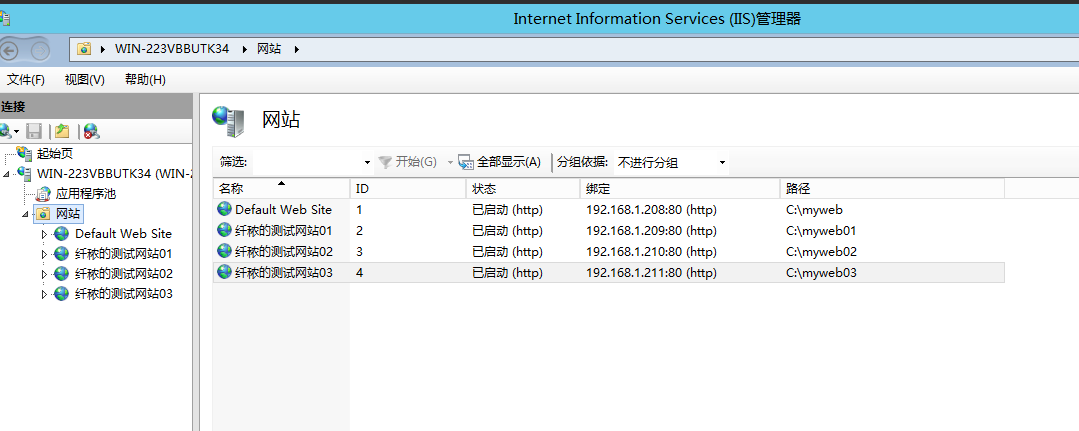Click the 筛选 filter text input
The image size is (1079, 431).
[x=308, y=163]
